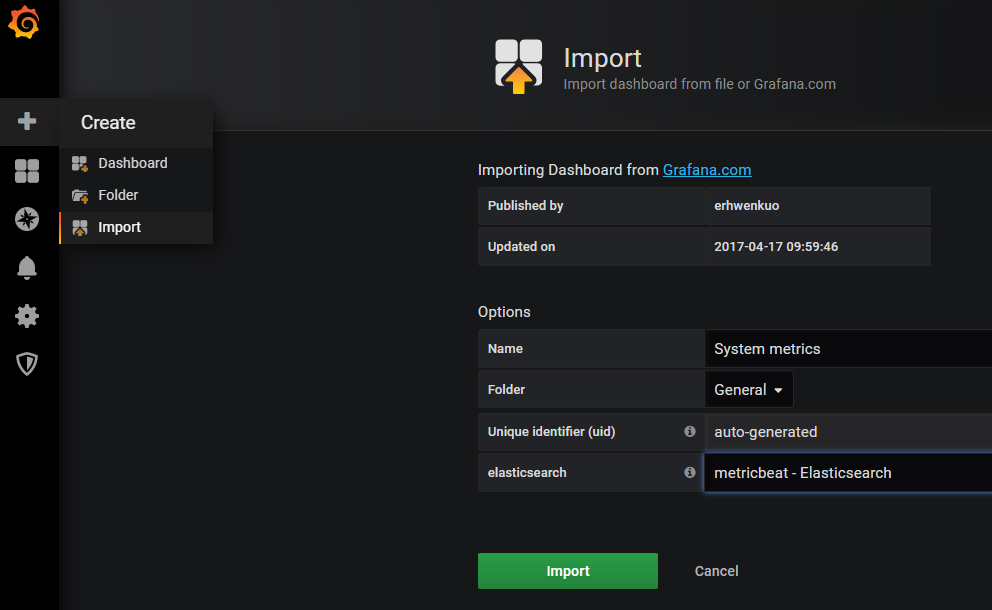Open the Dashboards grid icon in sidebar
Viewport: 992px width, 610px height.
click(27, 171)
